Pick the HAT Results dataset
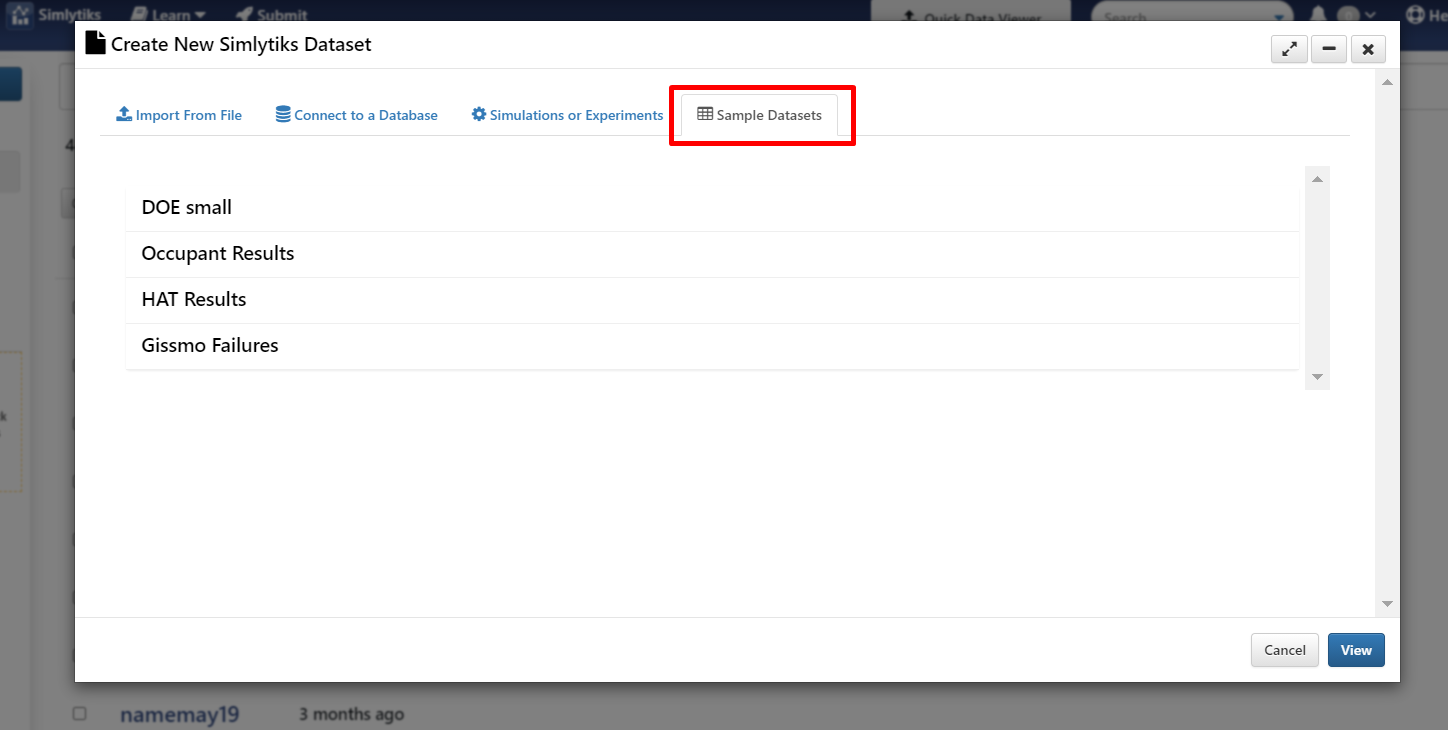The width and height of the screenshot is (1448, 730). coord(712,300)
